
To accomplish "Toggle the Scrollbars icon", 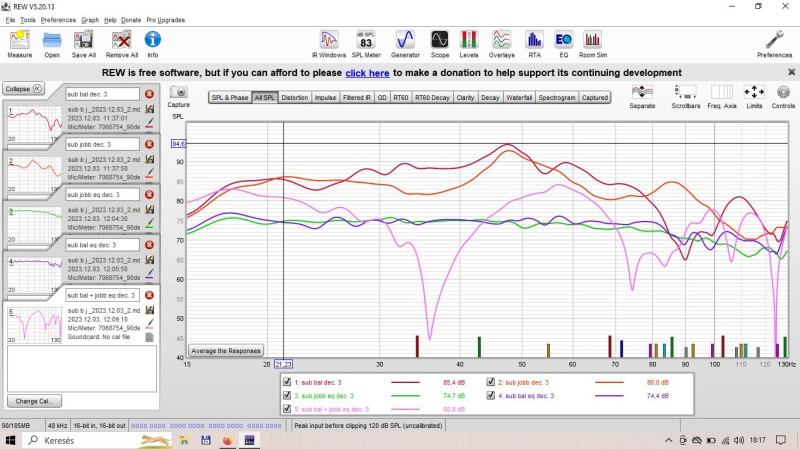I will pyautogui.click(x=686, y=96).
